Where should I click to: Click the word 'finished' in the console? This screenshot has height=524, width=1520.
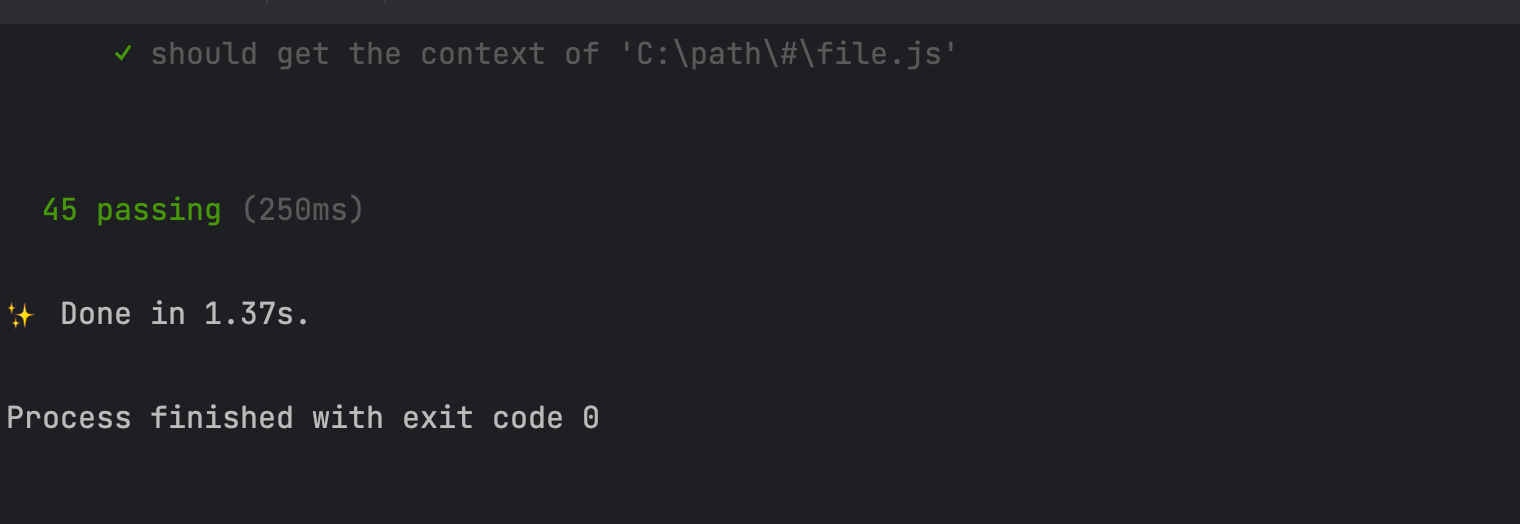tap(222, 418)
